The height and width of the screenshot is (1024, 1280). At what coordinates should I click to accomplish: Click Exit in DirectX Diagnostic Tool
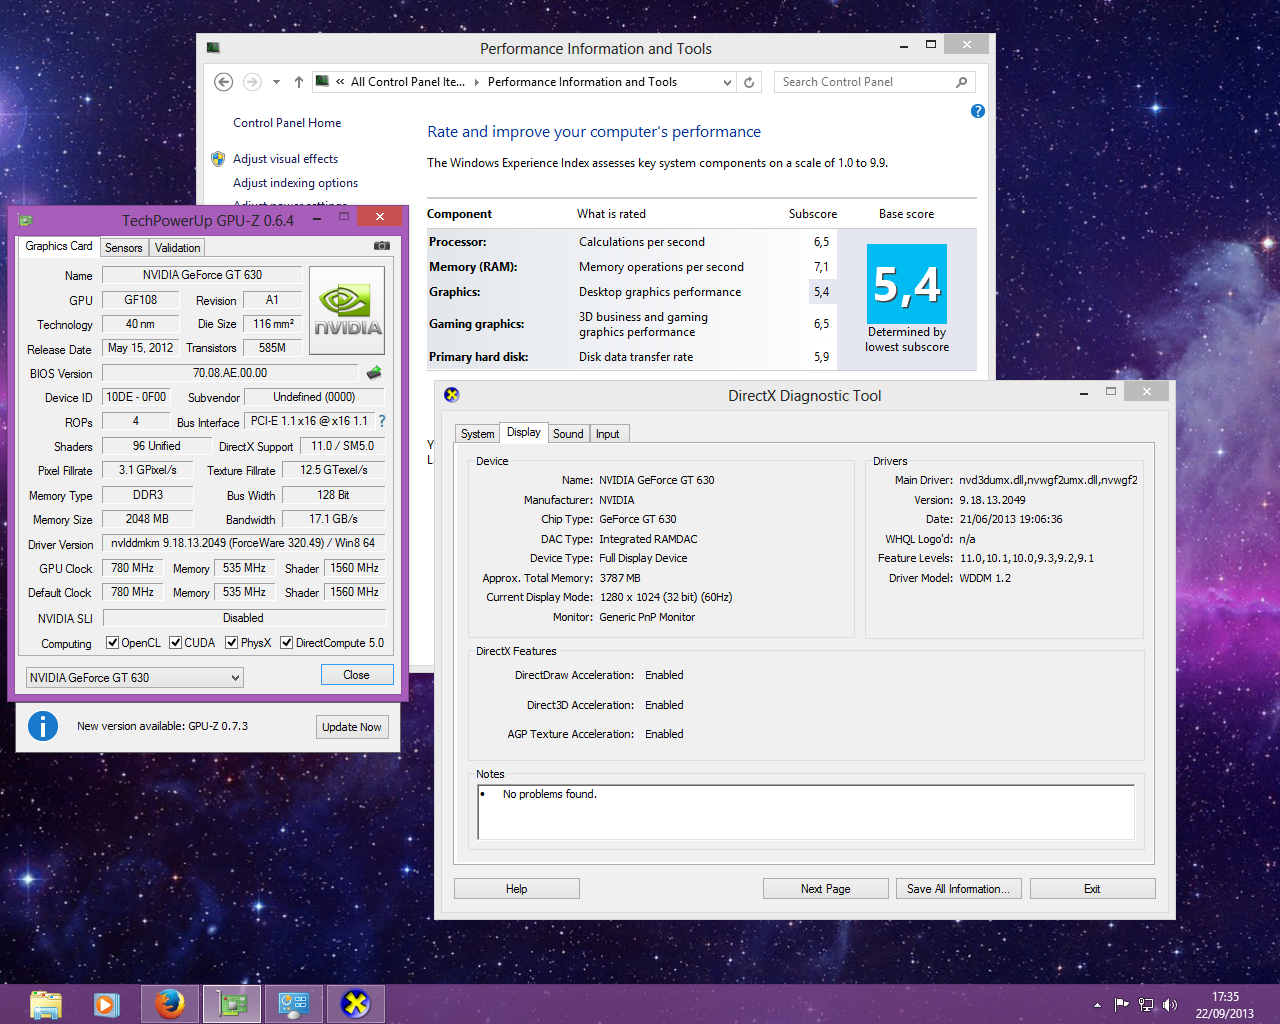[x=1092, y=889]
